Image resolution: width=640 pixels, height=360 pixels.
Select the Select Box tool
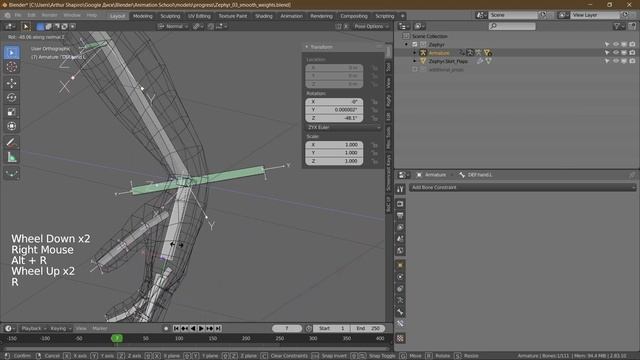coord(11,53)
